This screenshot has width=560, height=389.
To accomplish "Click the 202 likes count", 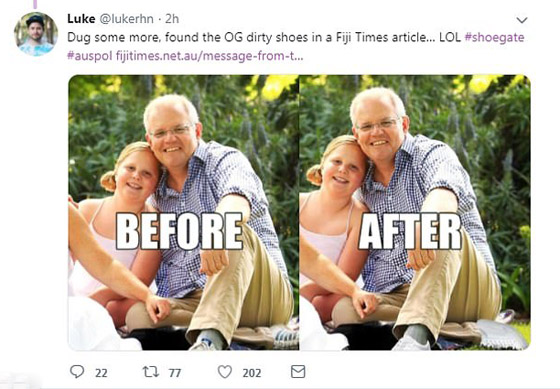I will (x=252, y=373).
